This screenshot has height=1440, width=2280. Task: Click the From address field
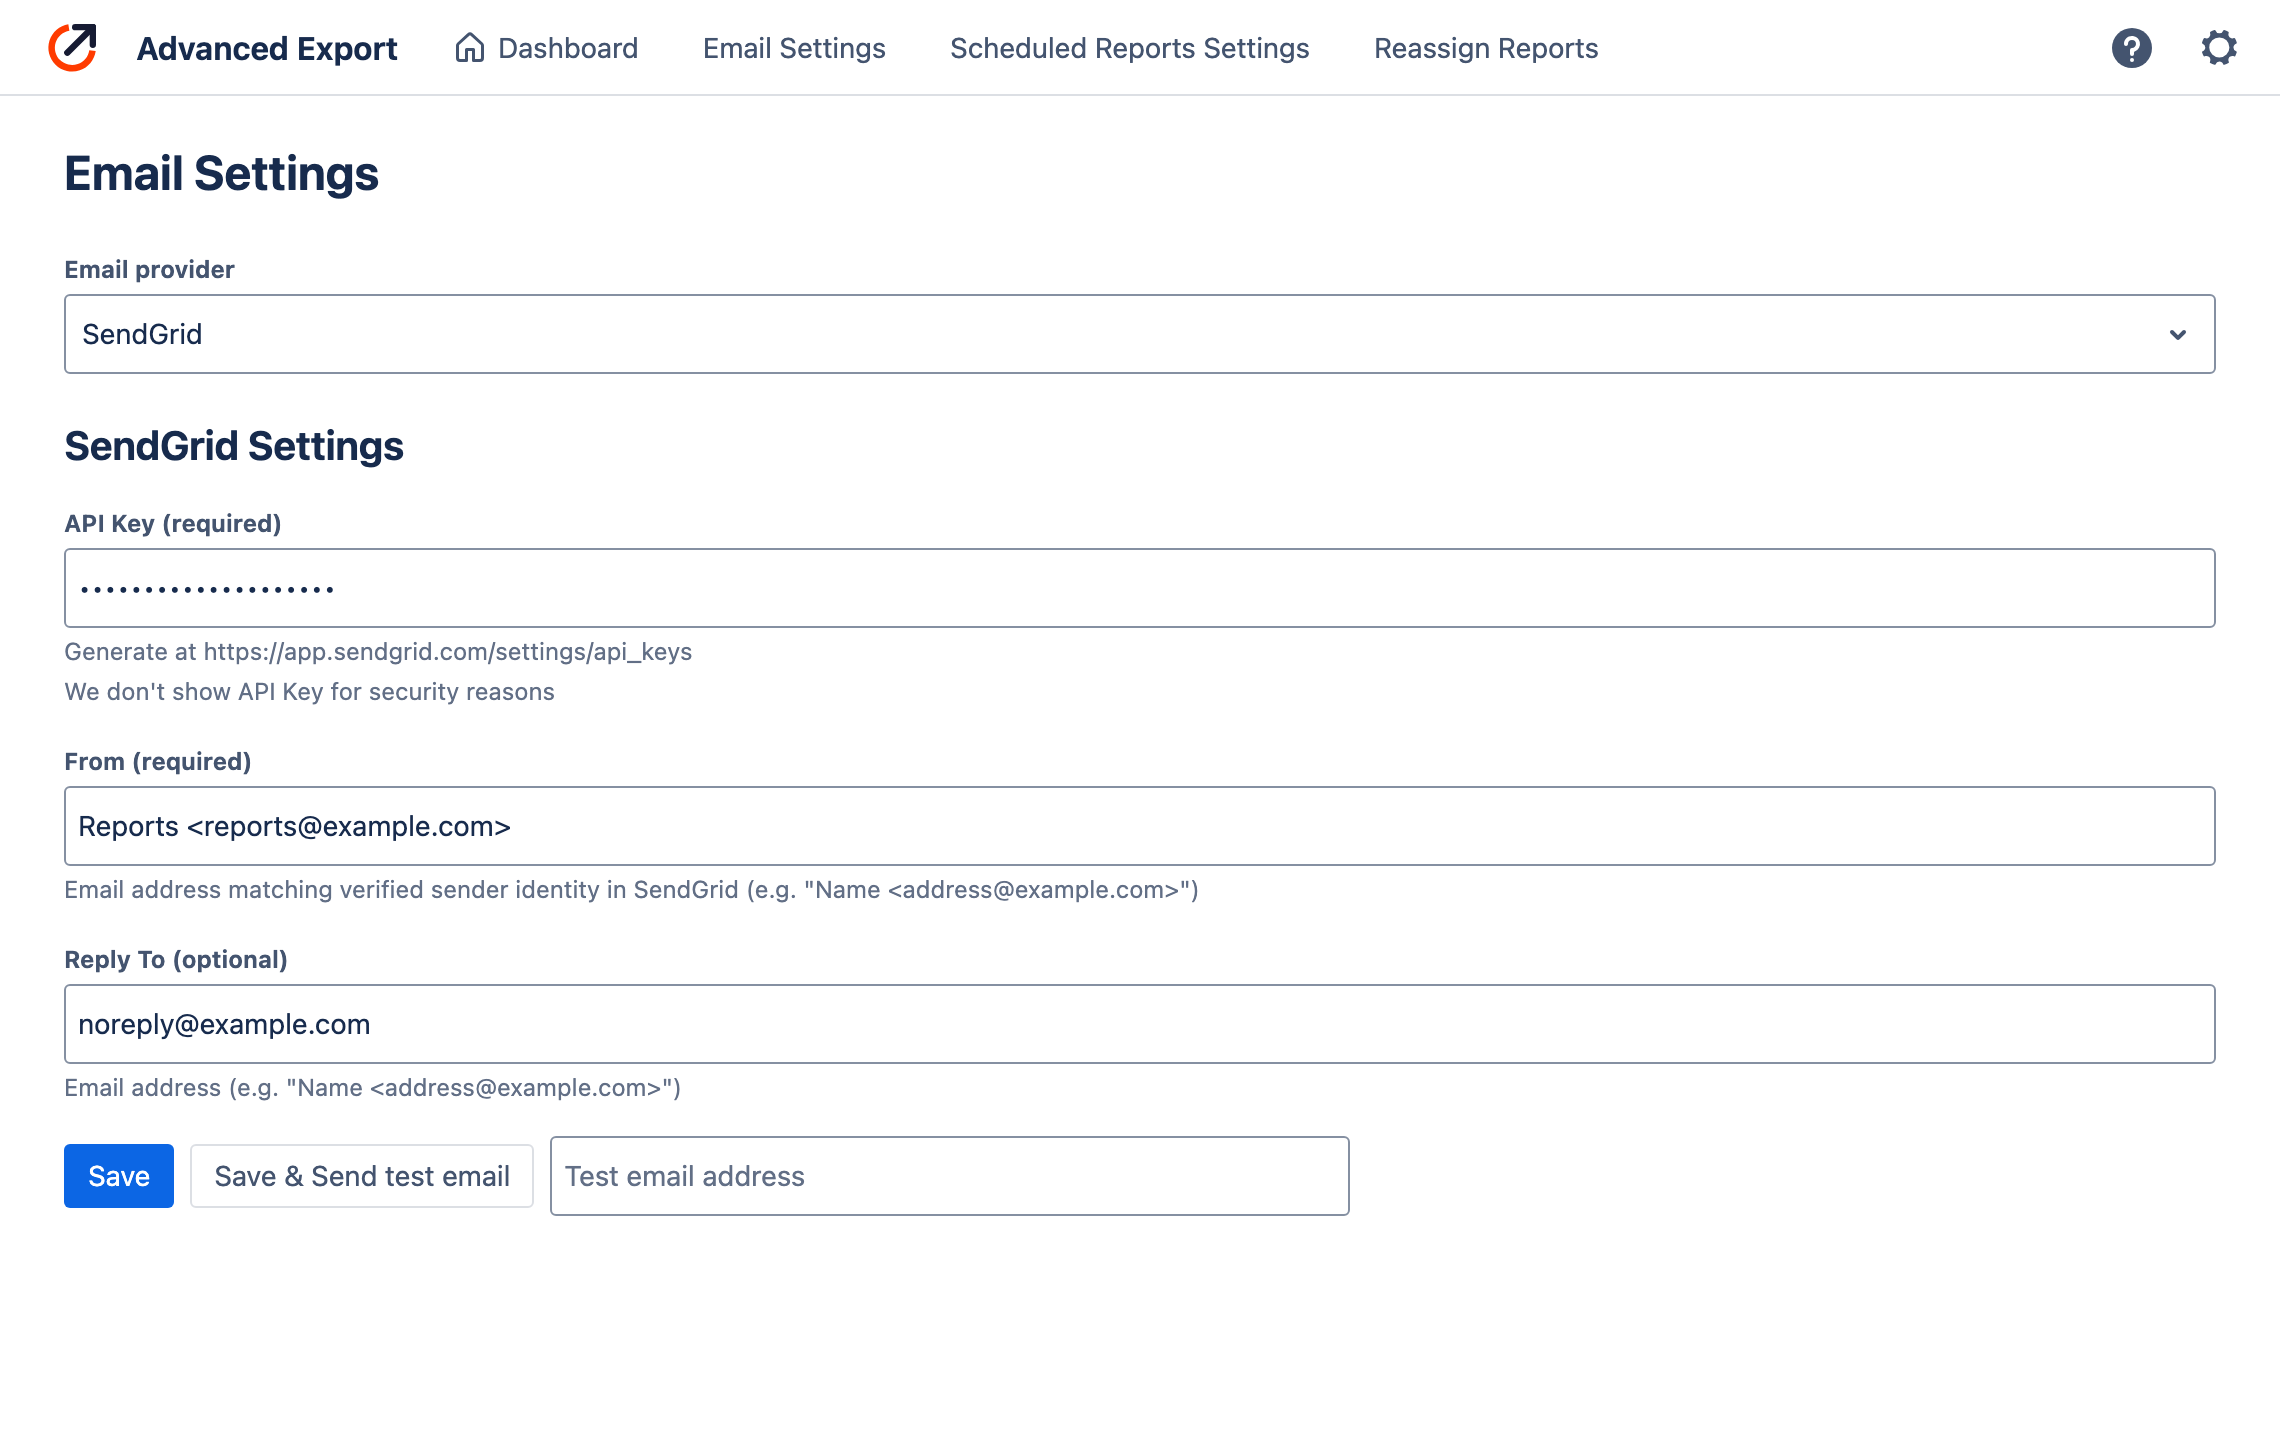(x=1140, y=826)
